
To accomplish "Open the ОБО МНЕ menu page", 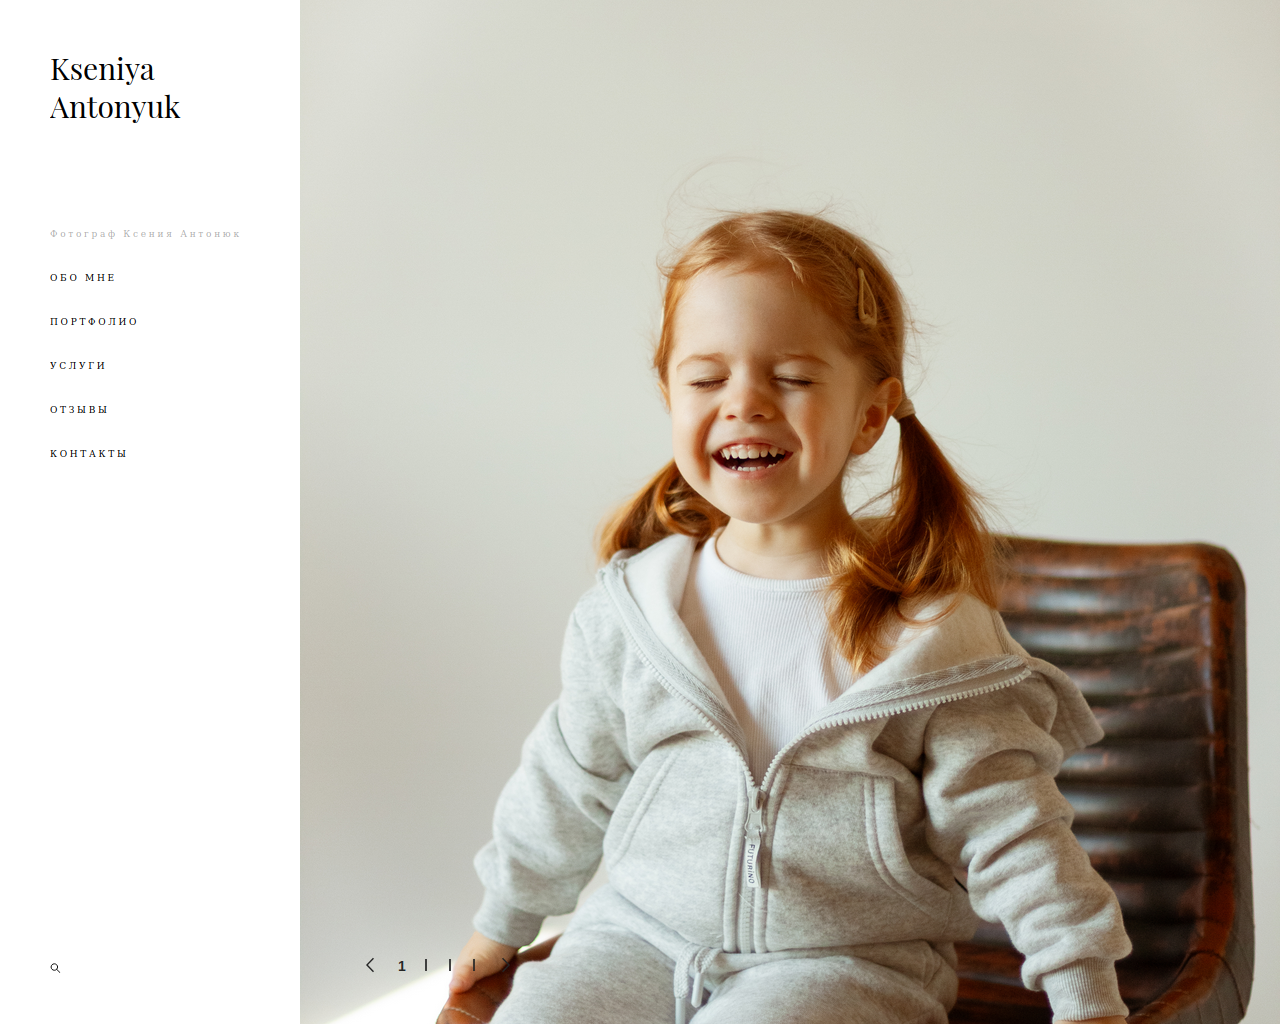I will (x=83, y=278).
